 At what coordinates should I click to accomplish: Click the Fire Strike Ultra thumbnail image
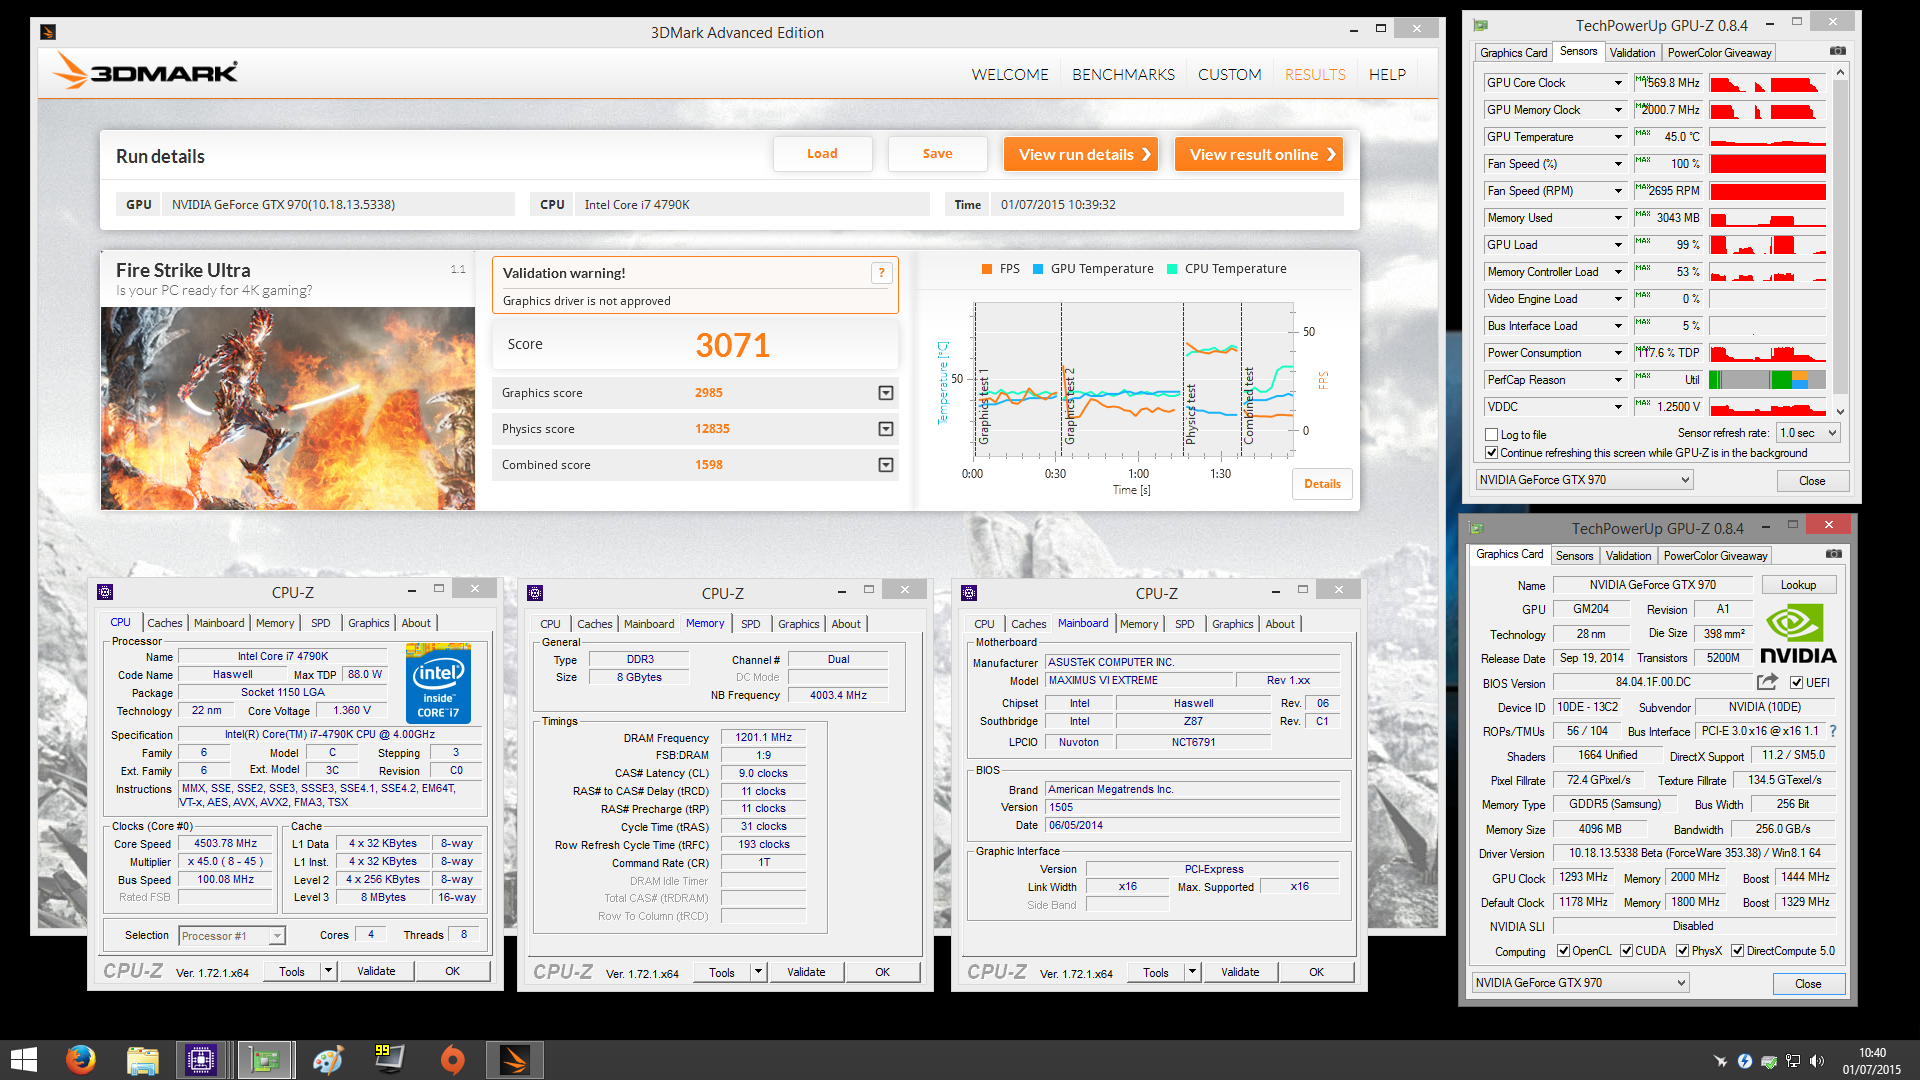[288, 408]
